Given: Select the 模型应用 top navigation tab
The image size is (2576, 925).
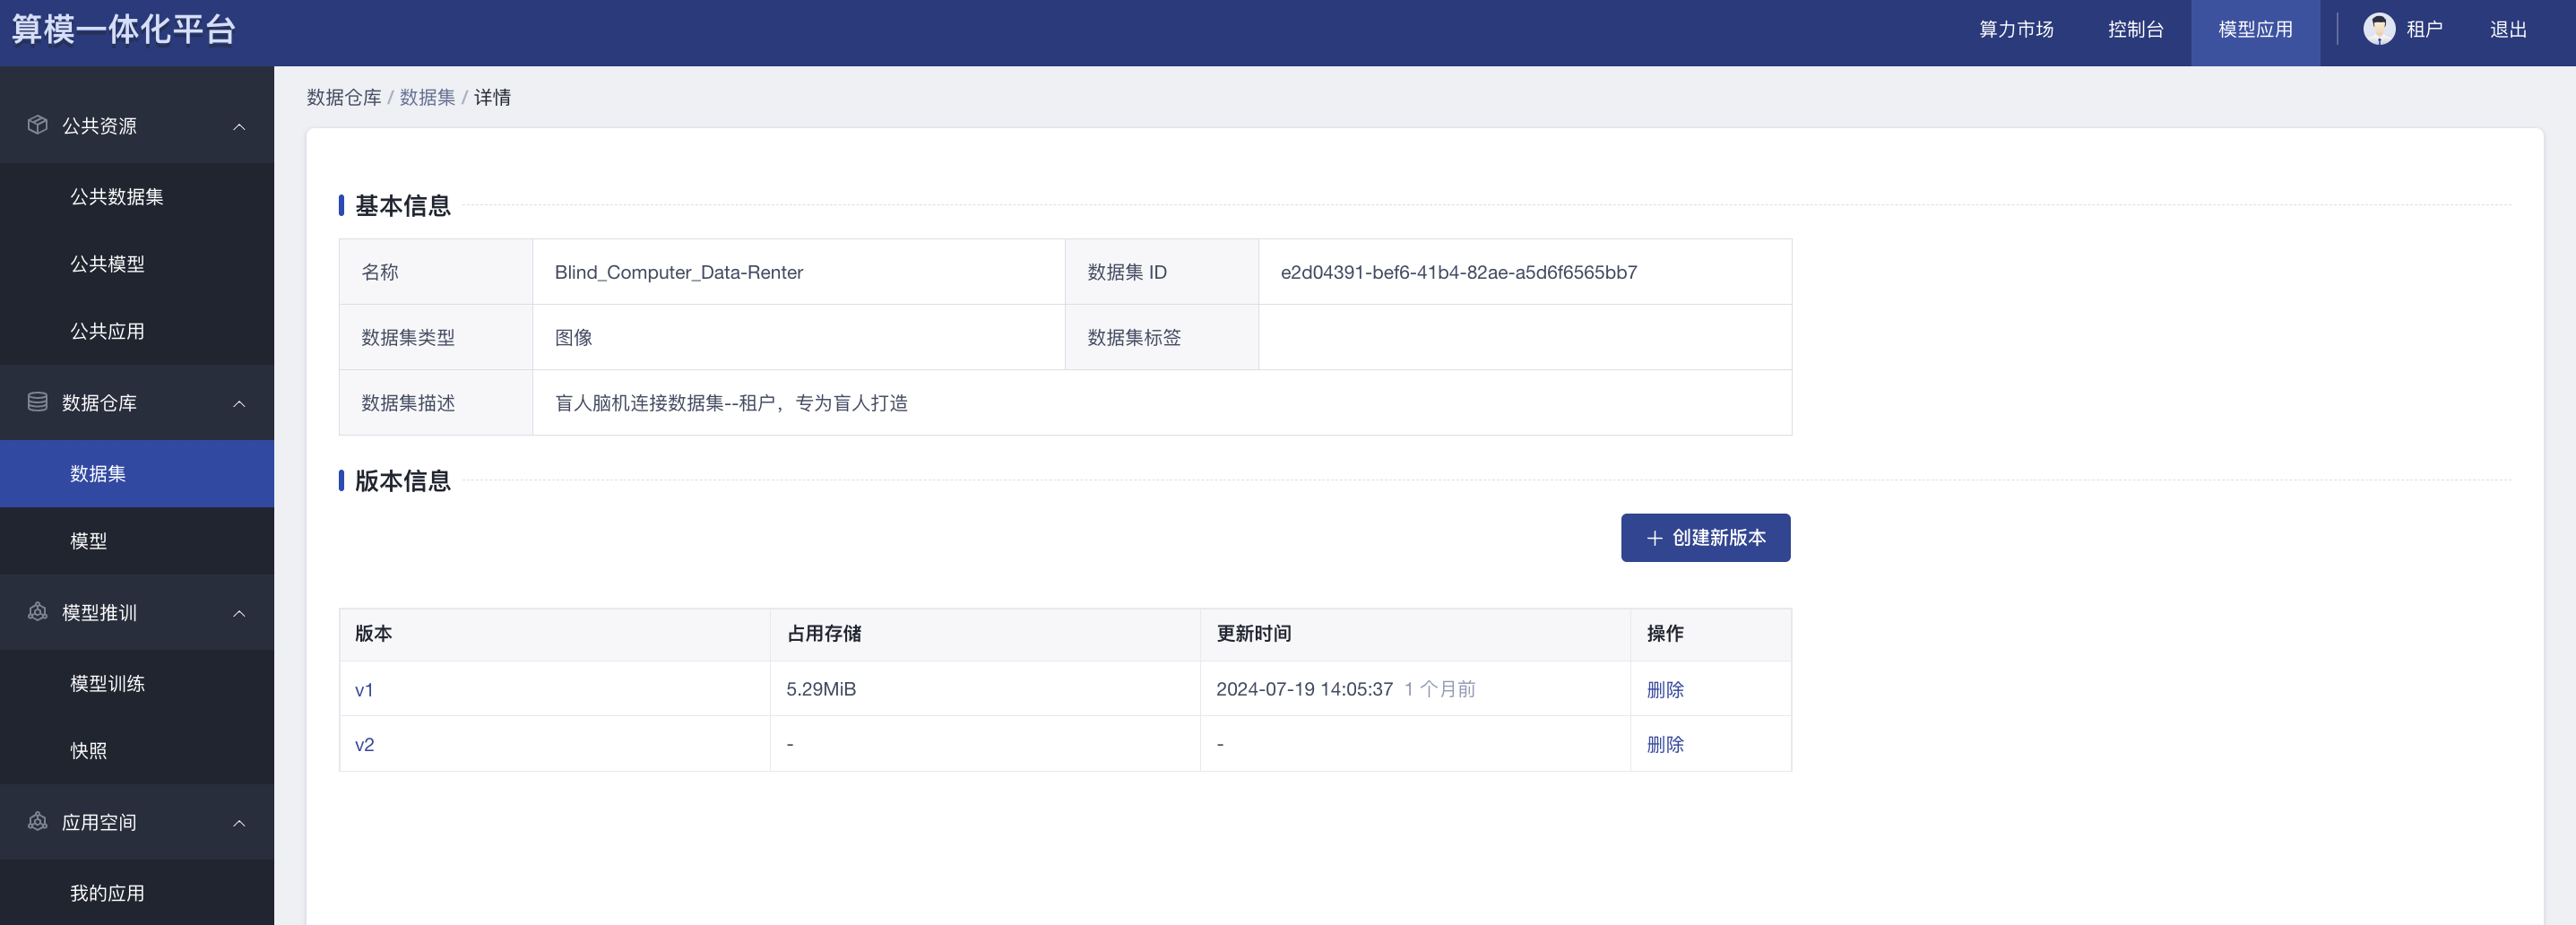Looking at the screenshot, I should (2255, 30).
